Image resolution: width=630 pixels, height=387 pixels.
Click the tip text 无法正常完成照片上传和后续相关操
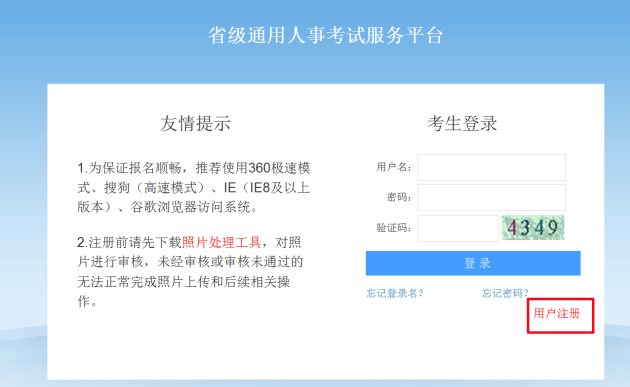184,282
